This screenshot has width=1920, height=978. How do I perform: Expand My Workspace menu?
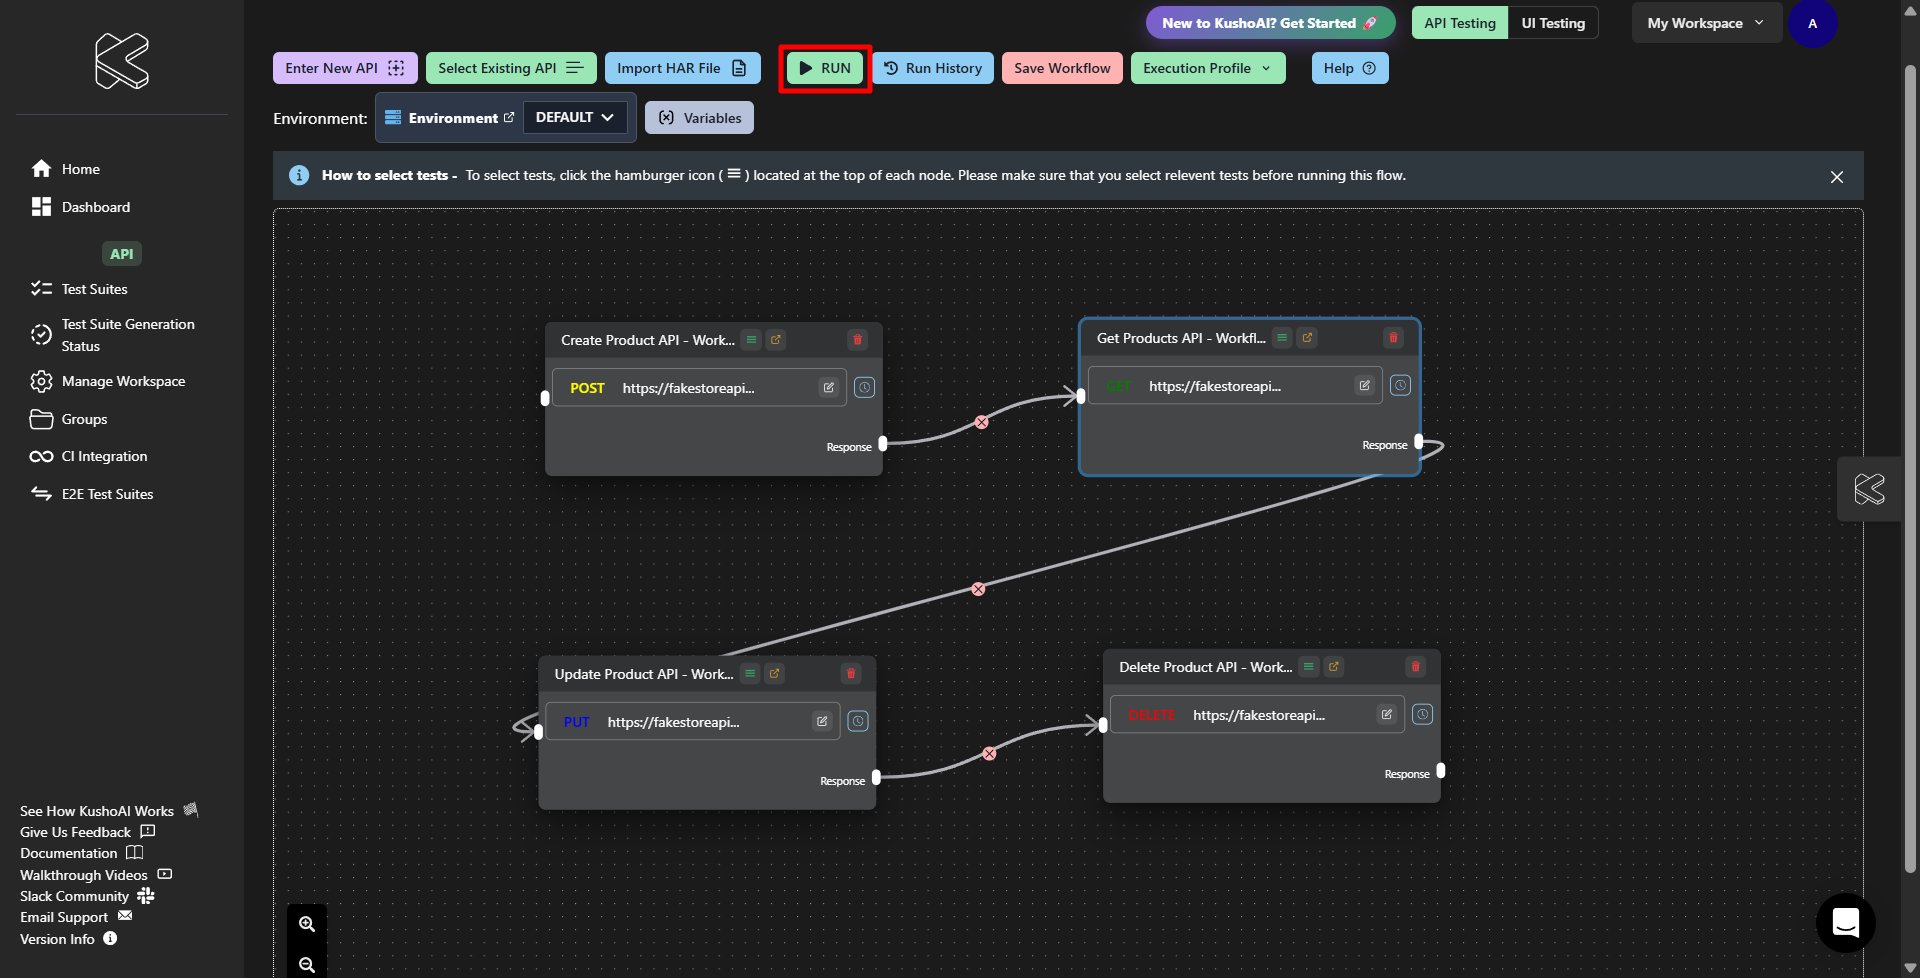tap(1706, 23)
